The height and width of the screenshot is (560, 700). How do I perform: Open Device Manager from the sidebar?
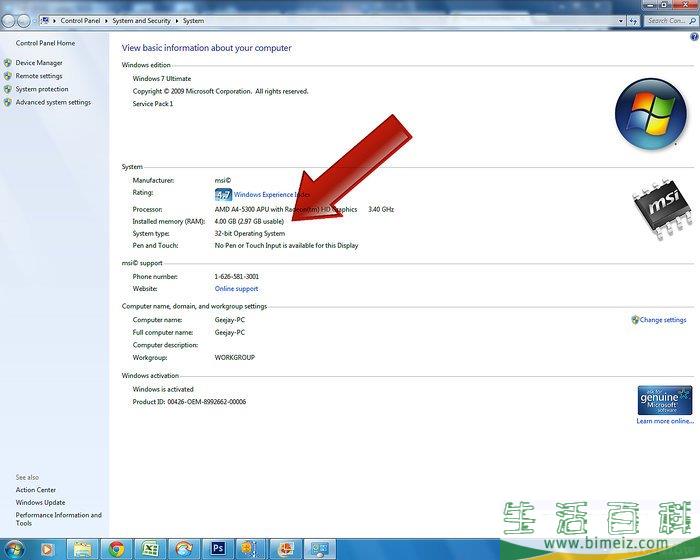click(38, 63)
